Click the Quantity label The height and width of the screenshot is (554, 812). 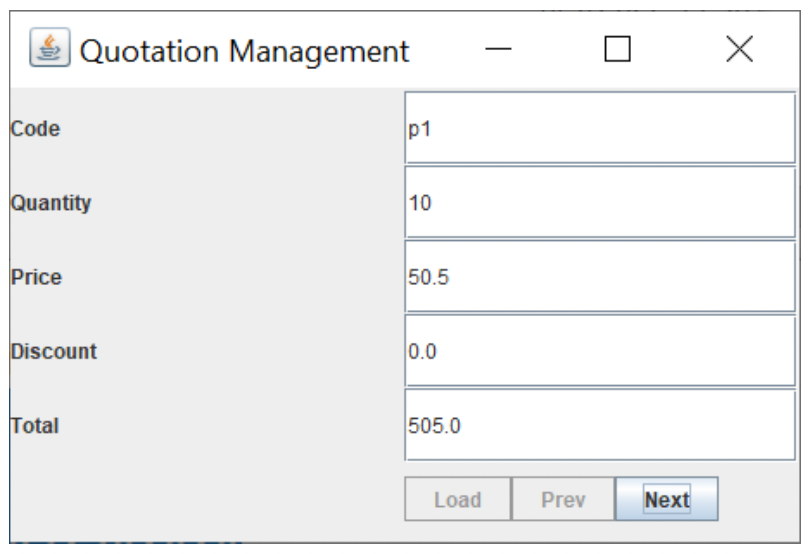(51, 203)
